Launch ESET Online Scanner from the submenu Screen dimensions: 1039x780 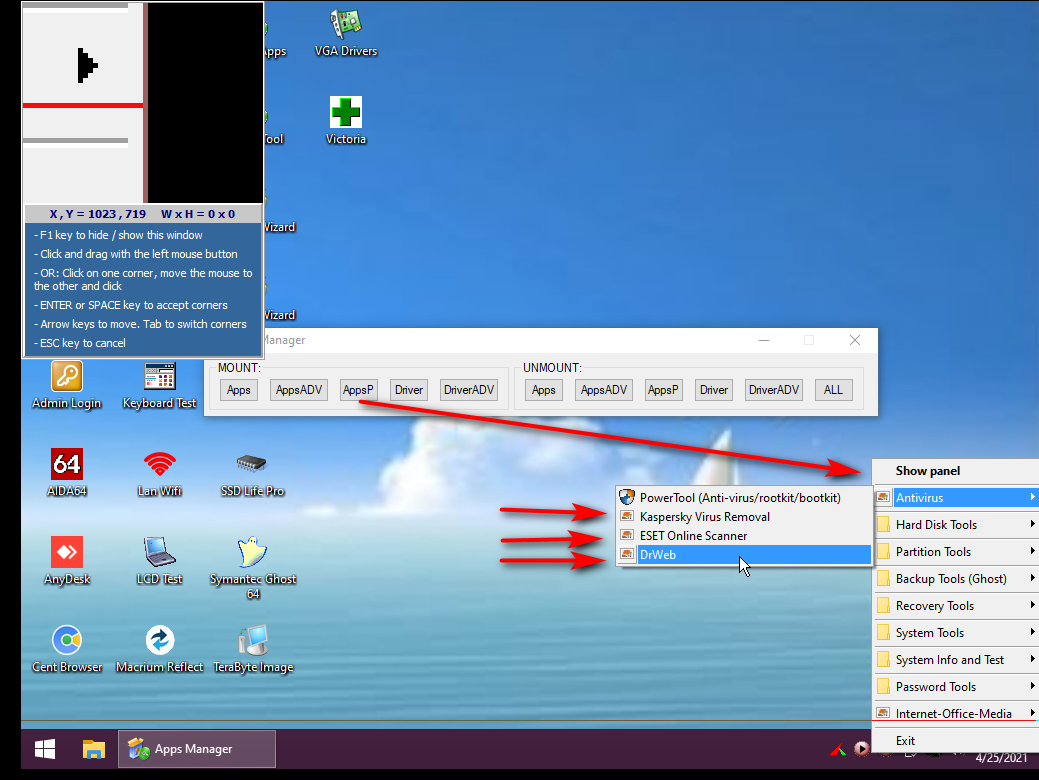(744, 535)
